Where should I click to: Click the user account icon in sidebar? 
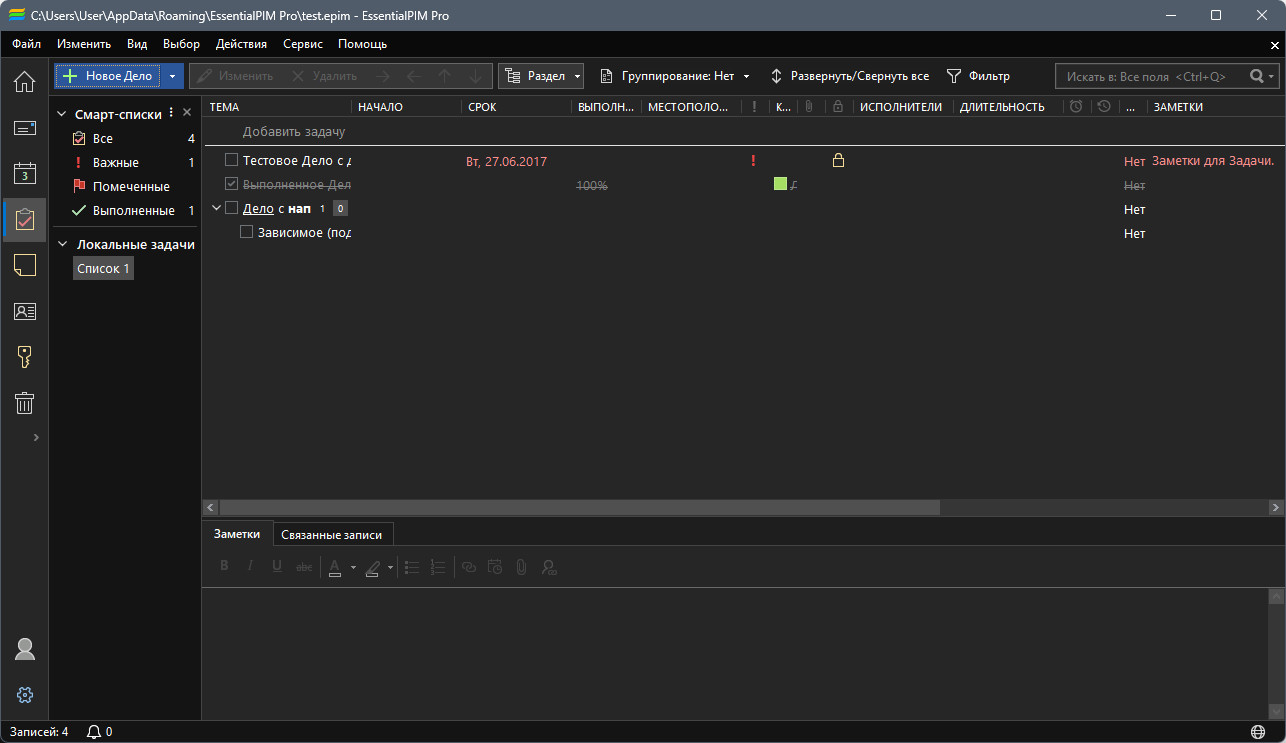(x=25, y=649)
